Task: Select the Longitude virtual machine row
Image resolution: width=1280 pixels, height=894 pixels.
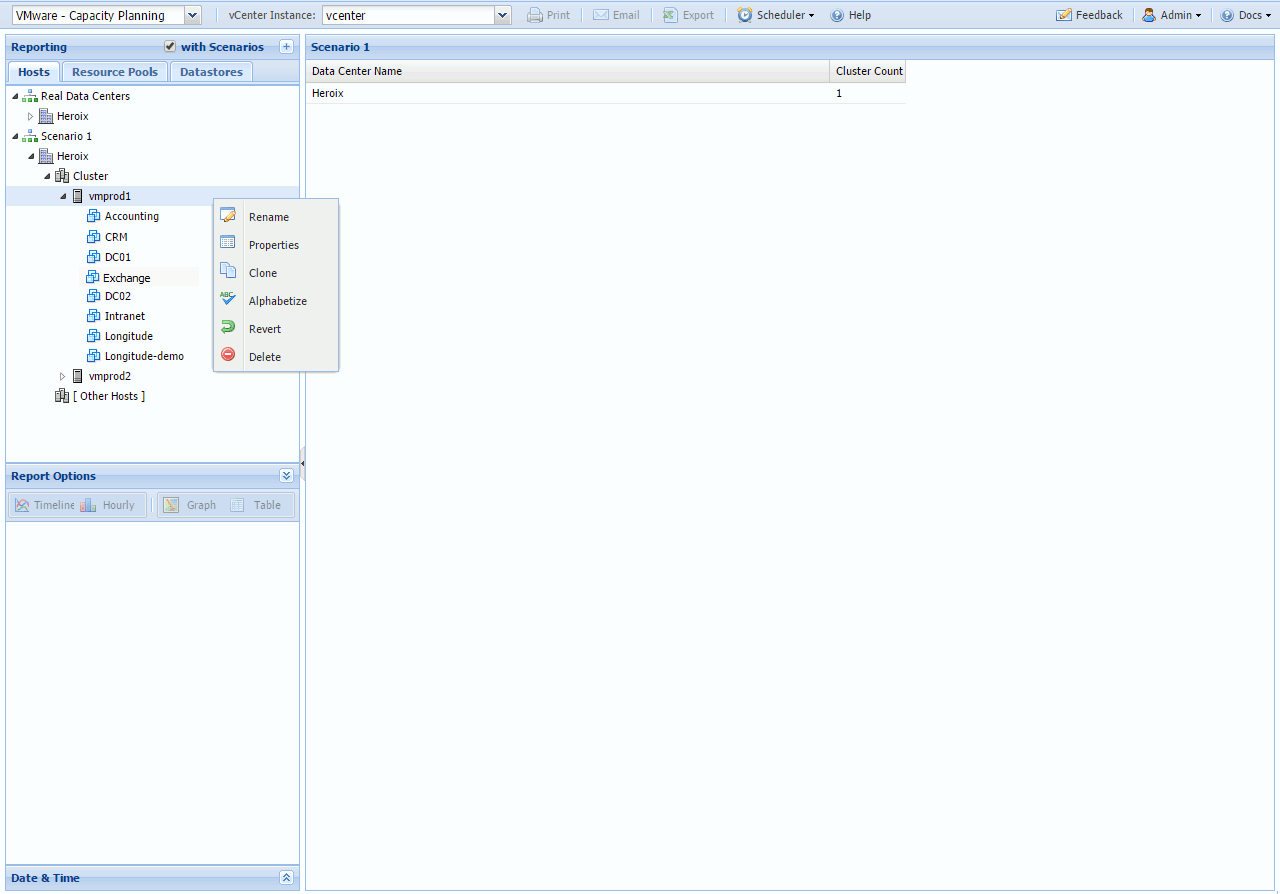Action: coord(129,336)
